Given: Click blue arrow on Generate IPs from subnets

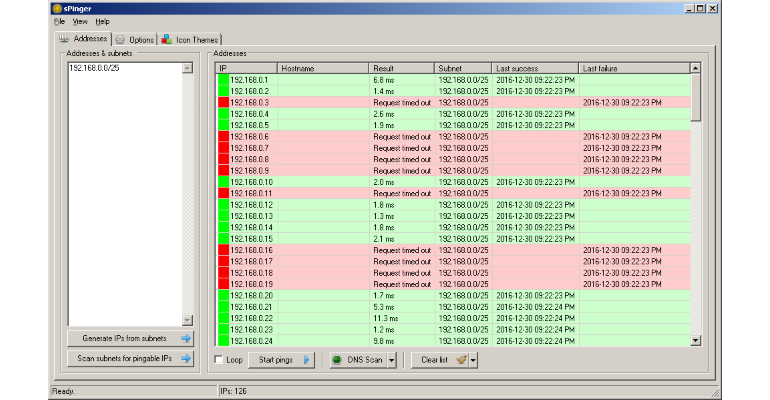Looking at the screenshot, I should (186, 338).
